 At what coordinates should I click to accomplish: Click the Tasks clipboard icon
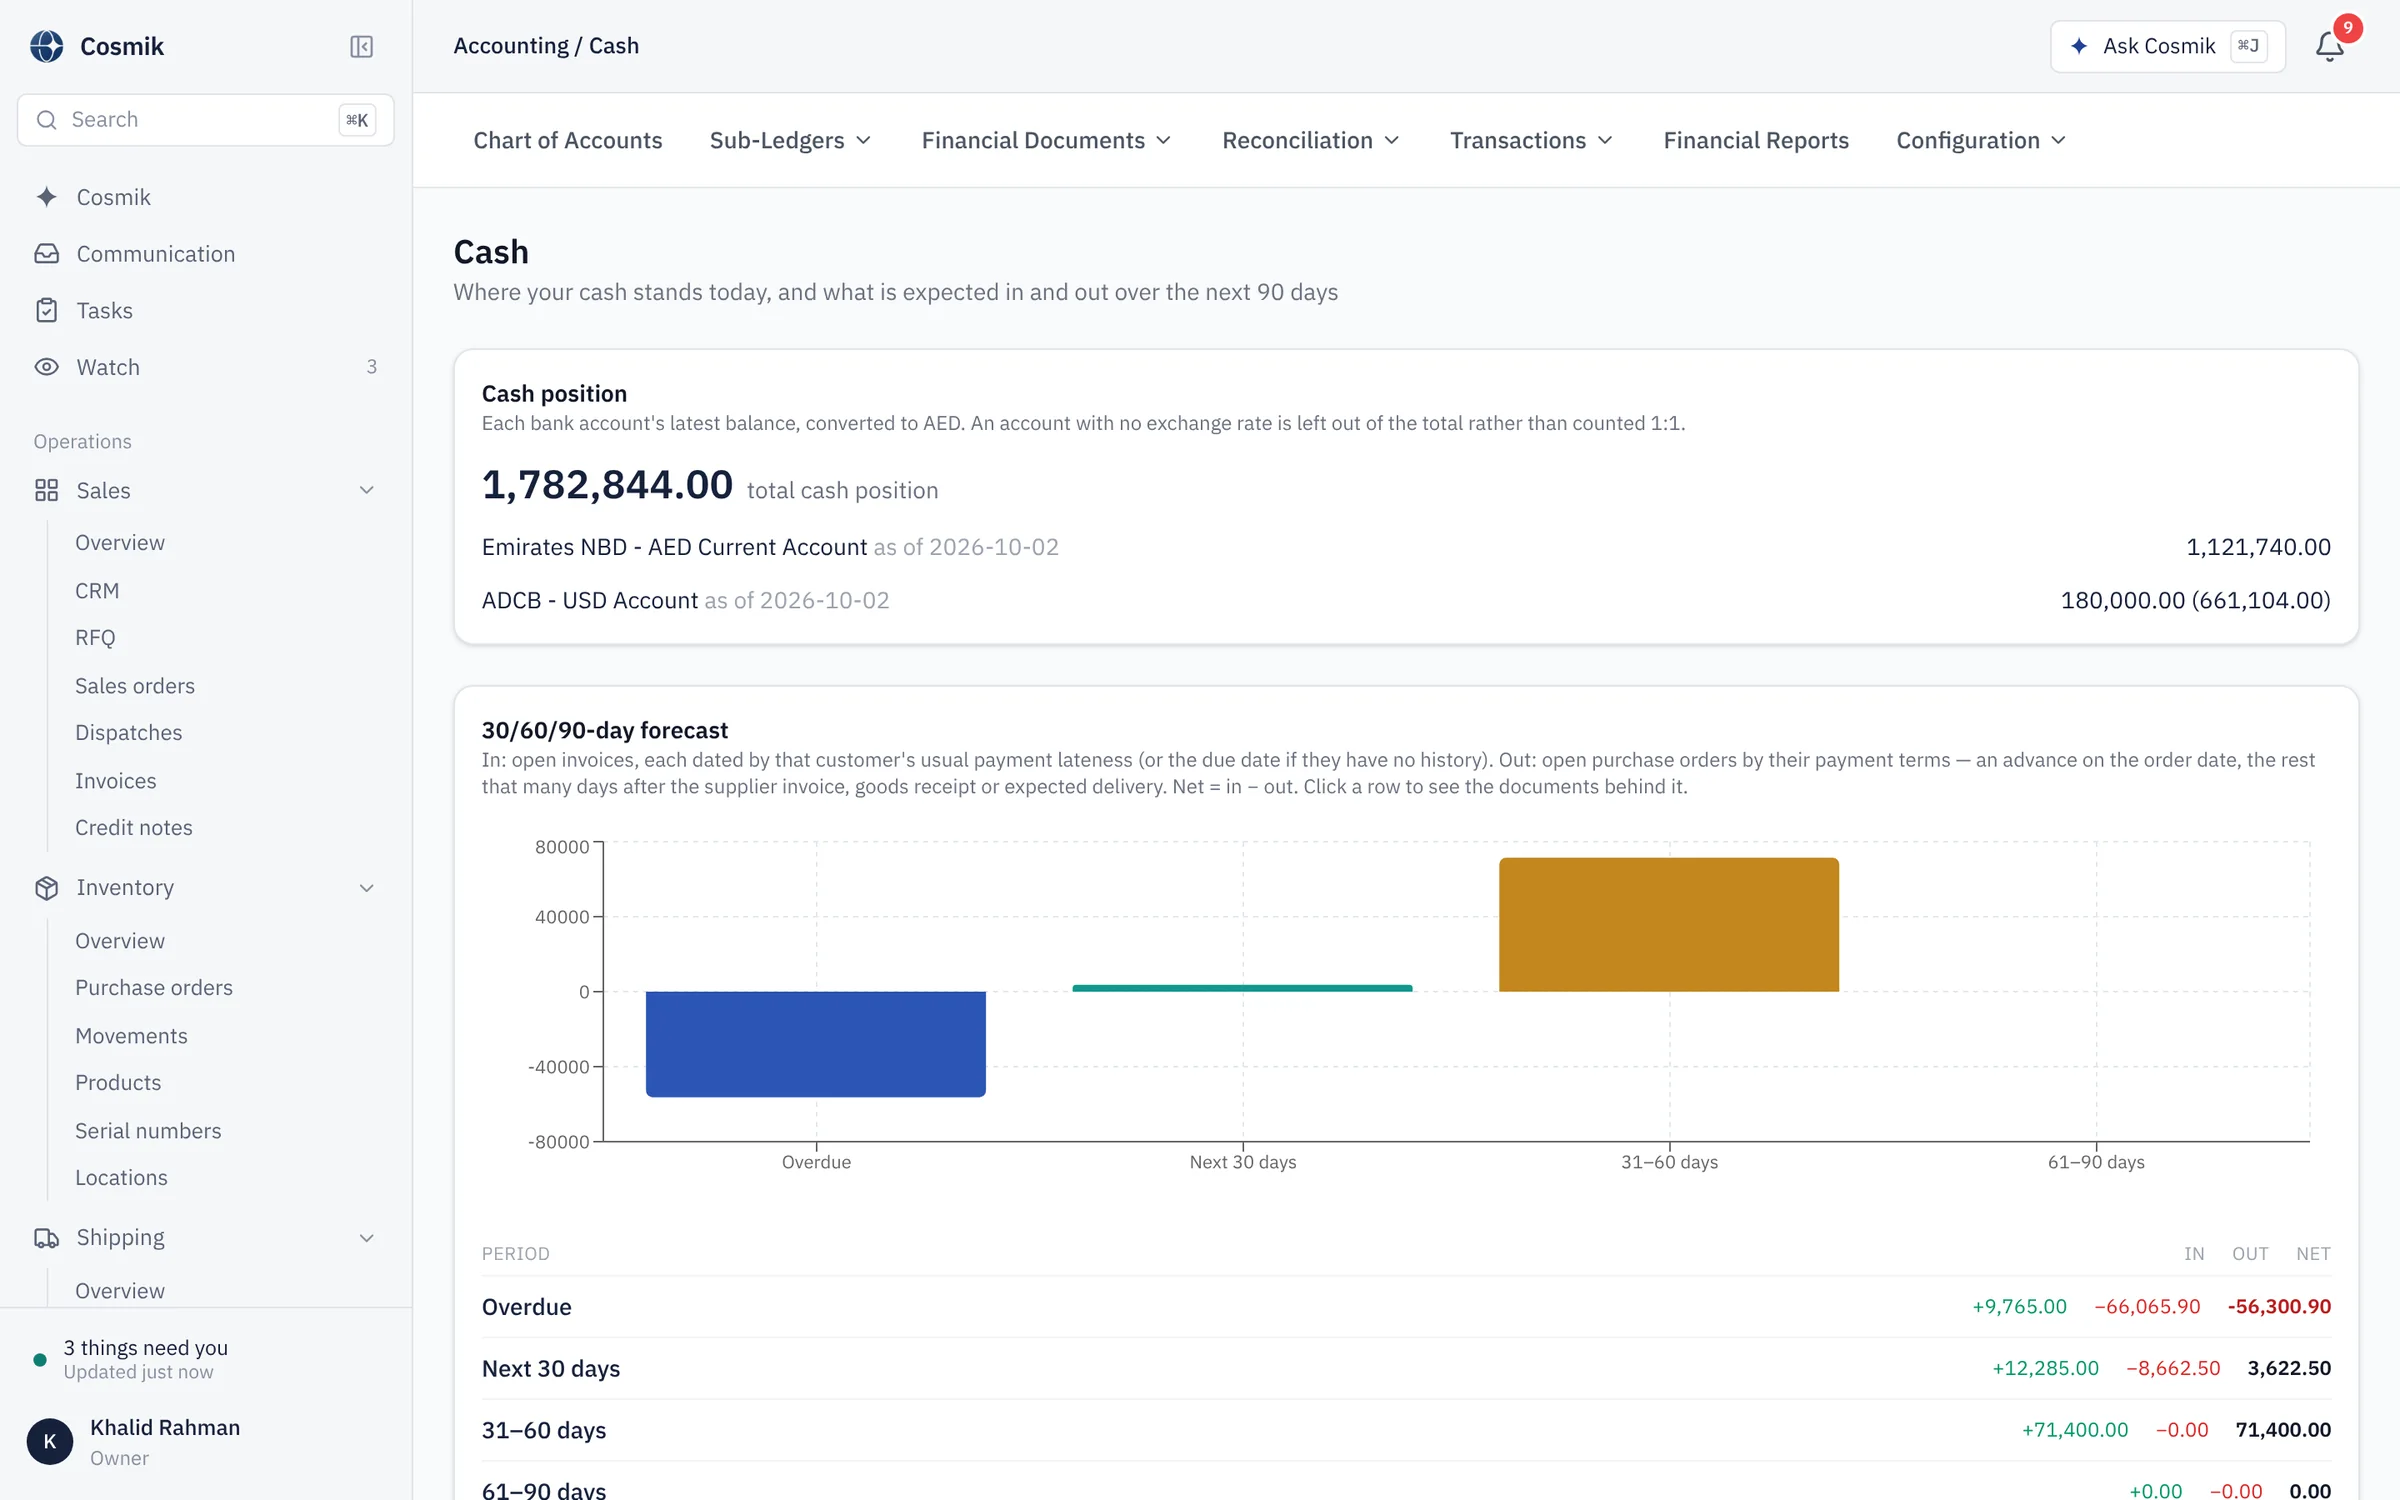click(46, 311)
